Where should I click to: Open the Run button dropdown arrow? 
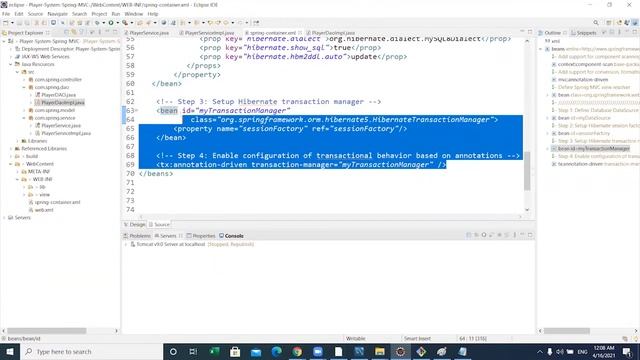point(117,23)
